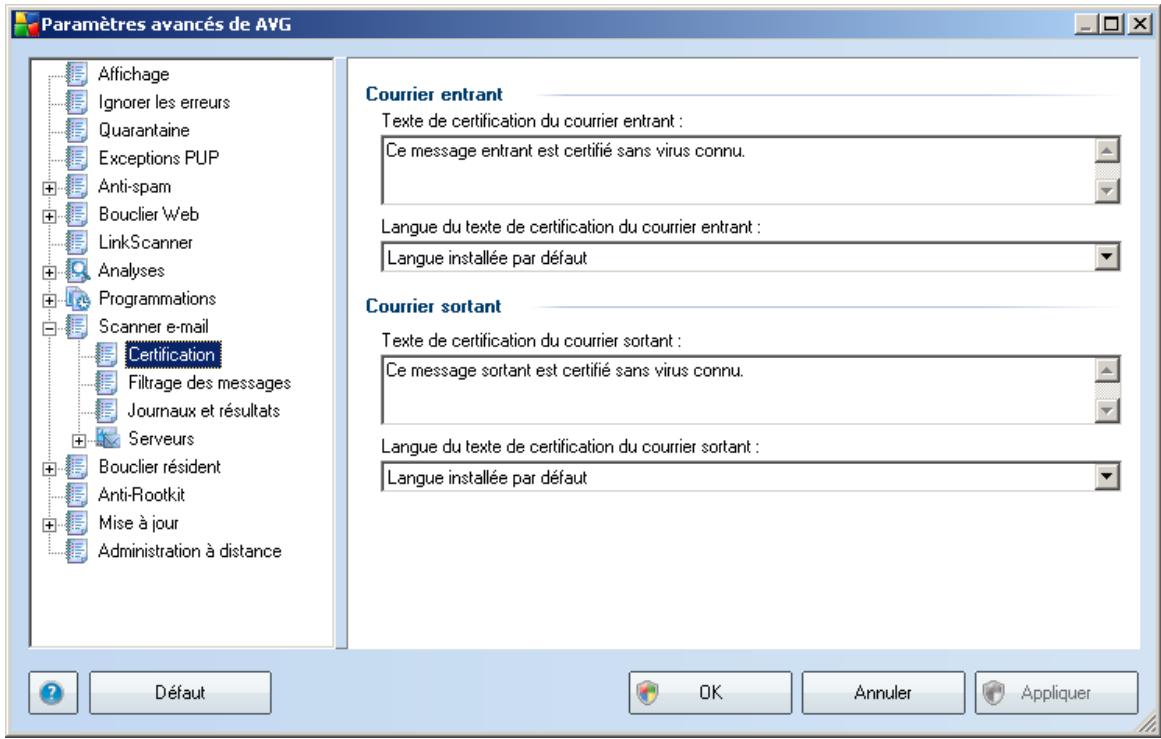The image size is (1161, 739).
Task: Click incoming text box scroll down arrow
Action: [1106, 190]
